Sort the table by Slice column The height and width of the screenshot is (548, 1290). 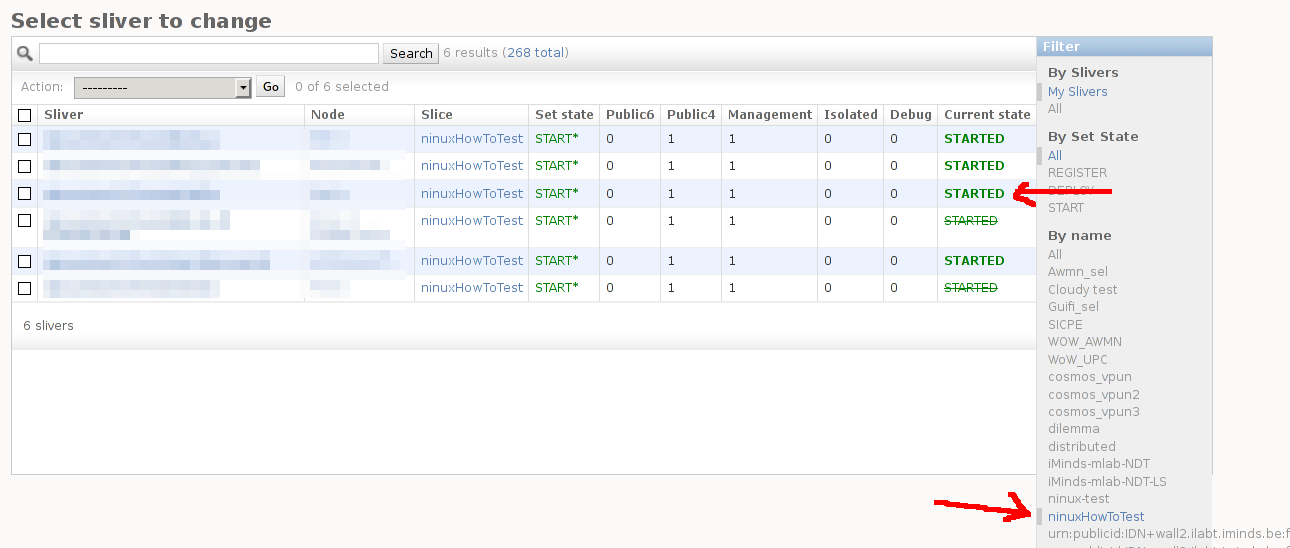pos(437,115)
